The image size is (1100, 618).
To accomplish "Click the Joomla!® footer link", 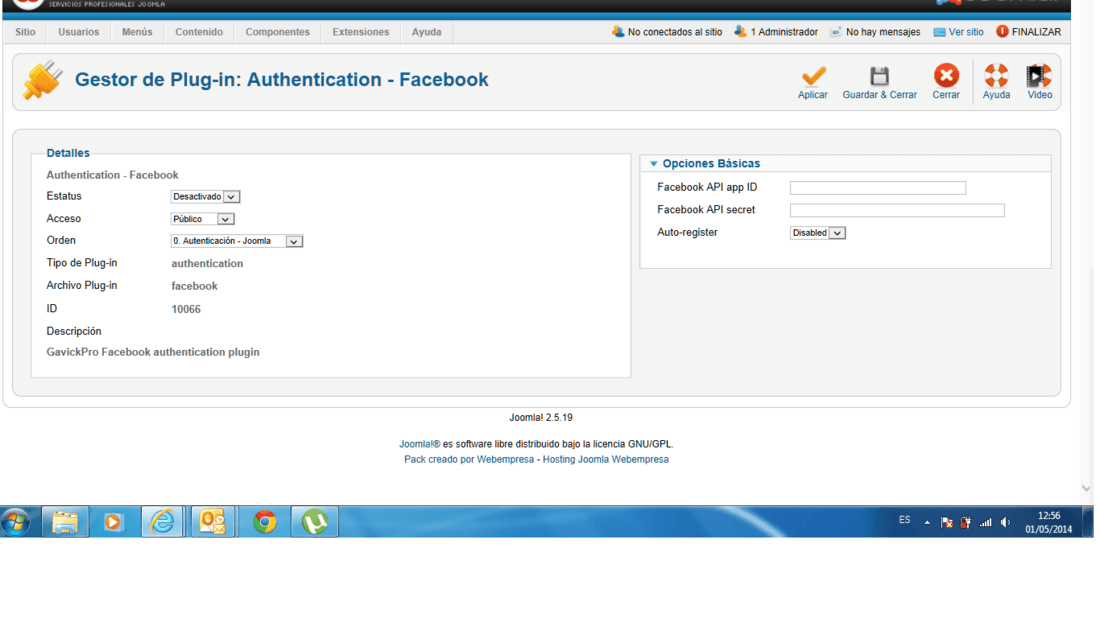I will (420, 444).
